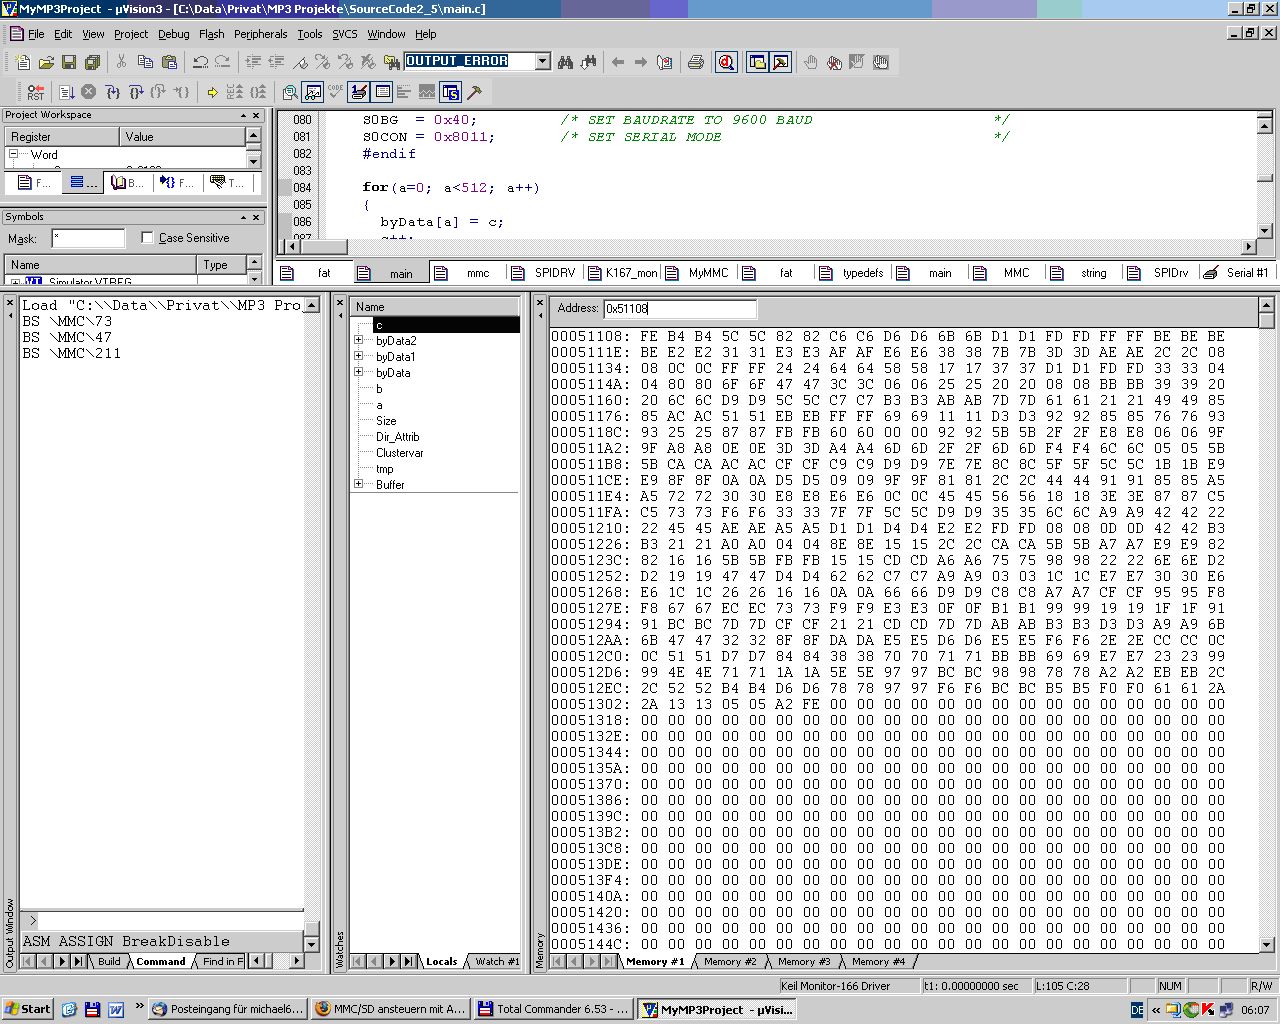Image resolution: width=1280 pixels, height=1024 pixels.
Task: Click the Open file folder icon
Action: [x=45, y=62]
